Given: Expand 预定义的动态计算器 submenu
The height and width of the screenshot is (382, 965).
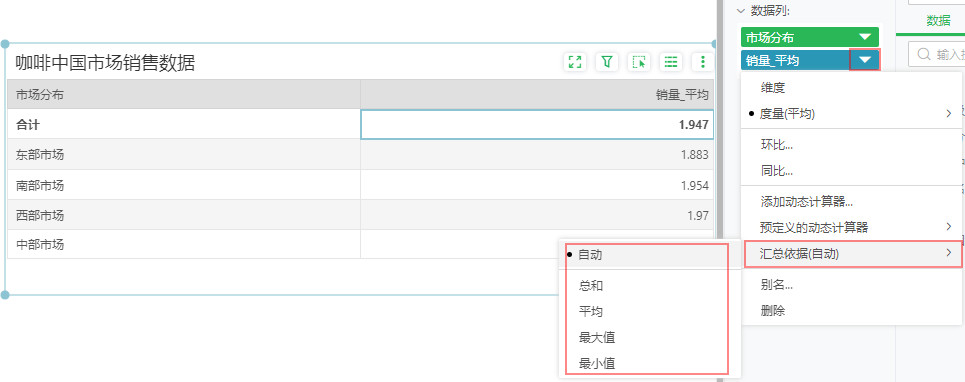Looking at the screenshot, I should pyautogui.click(x=852, y=228).
